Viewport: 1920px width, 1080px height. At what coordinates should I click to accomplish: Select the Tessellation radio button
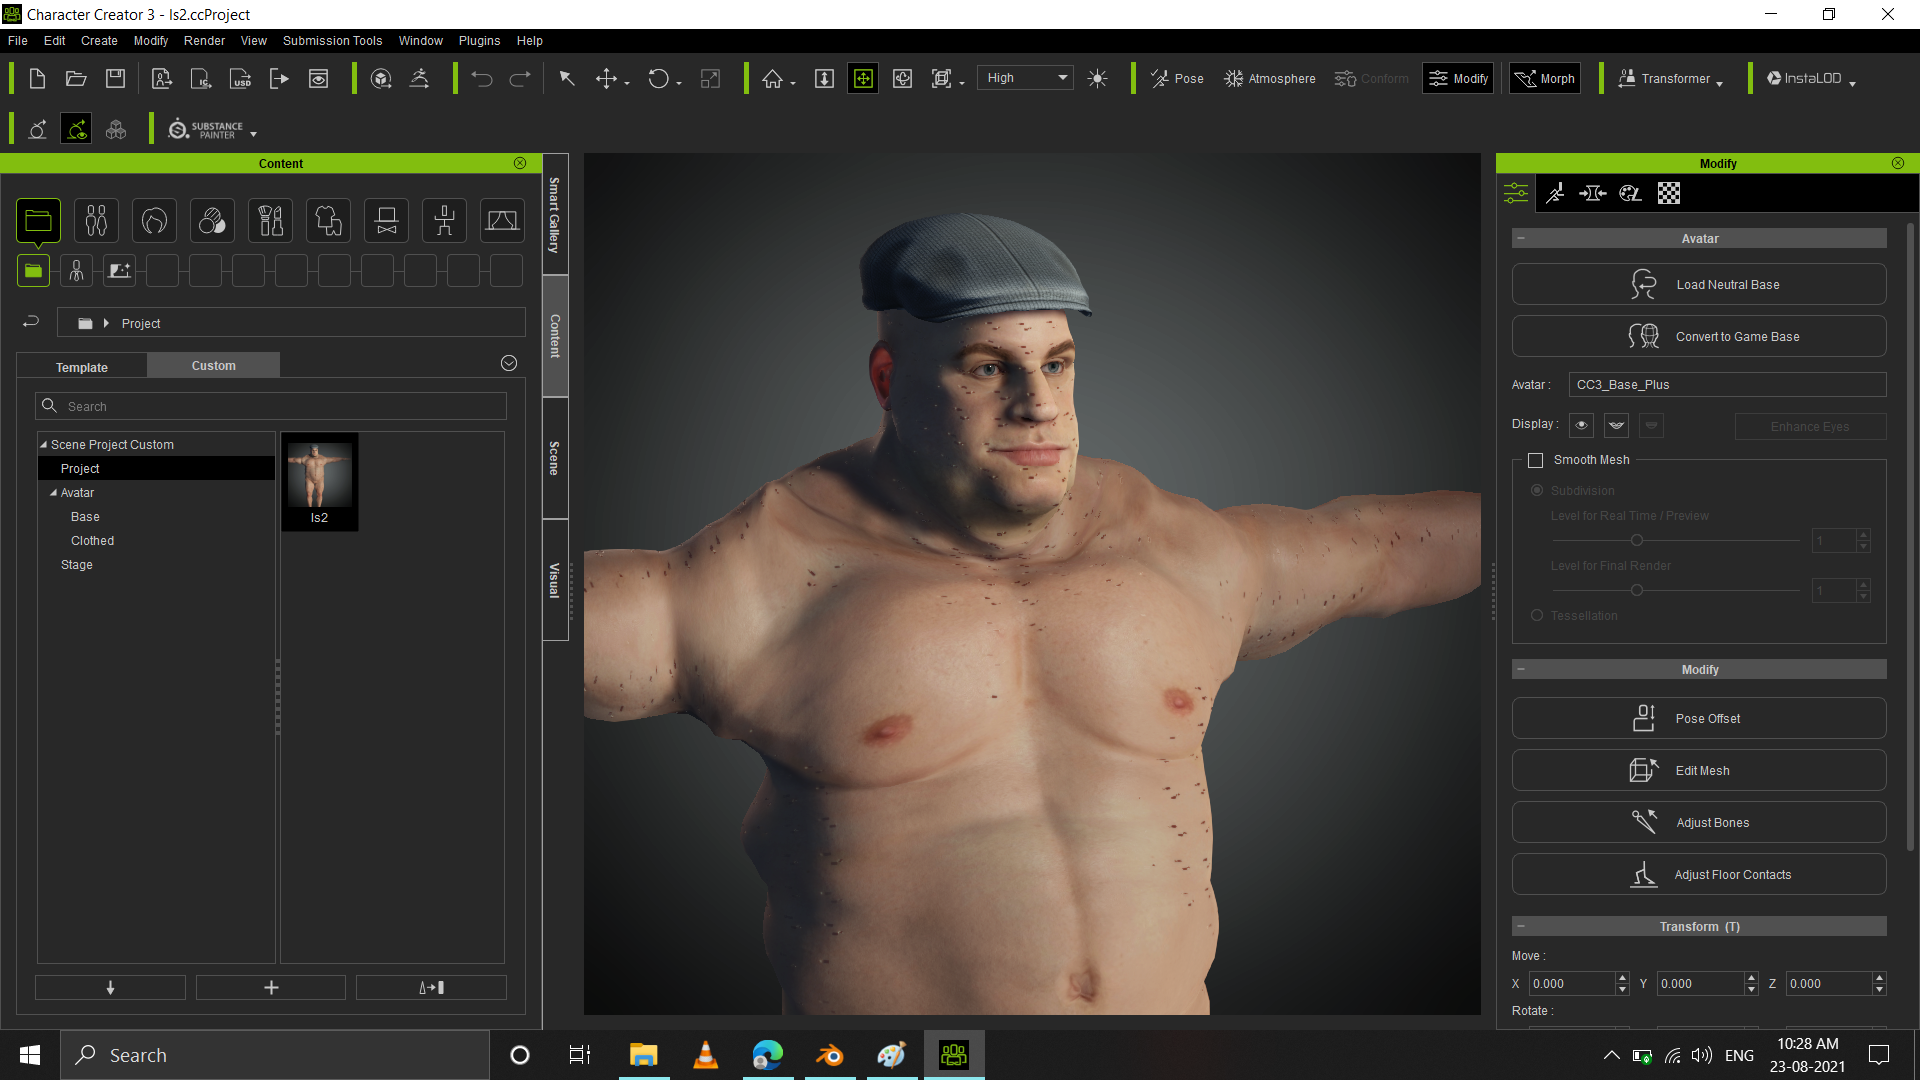[x=1537, y=615]
